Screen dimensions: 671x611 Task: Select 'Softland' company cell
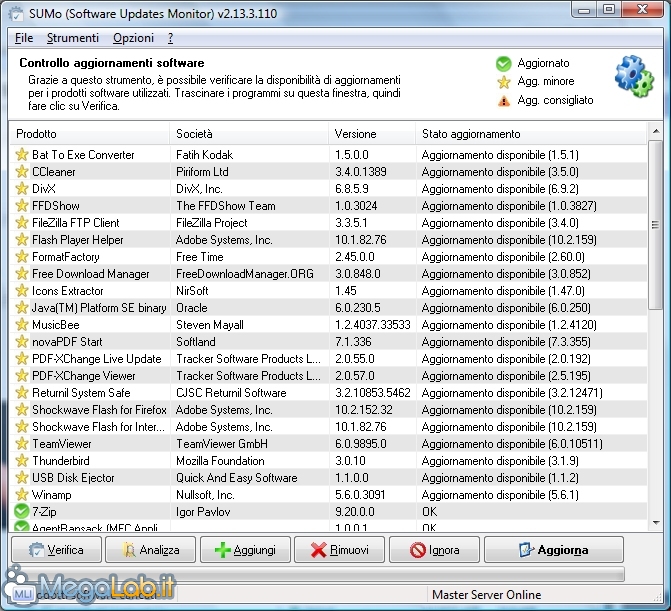point(196,342)
